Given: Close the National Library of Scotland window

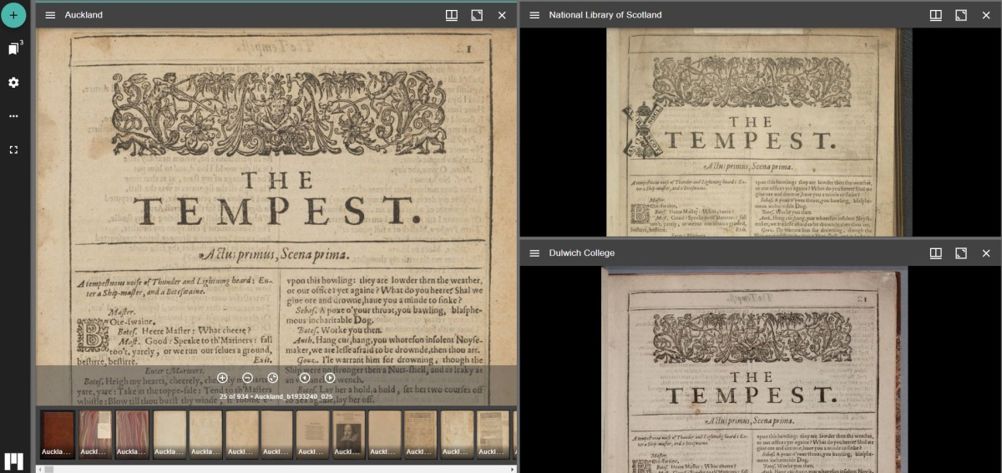Looking at the screenshot, I should 985,15.
